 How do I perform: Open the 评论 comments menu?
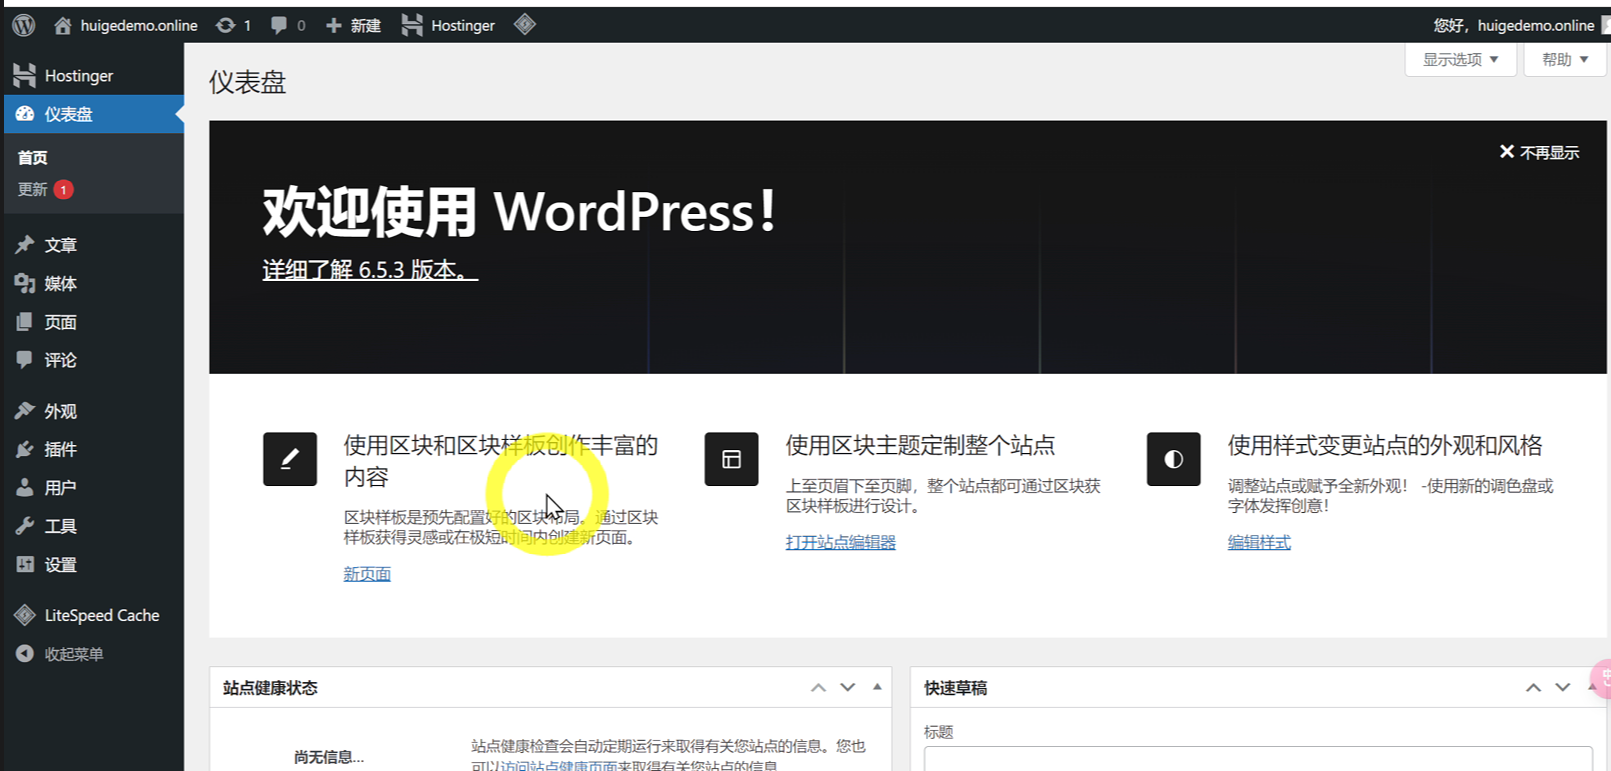point(93,360)
